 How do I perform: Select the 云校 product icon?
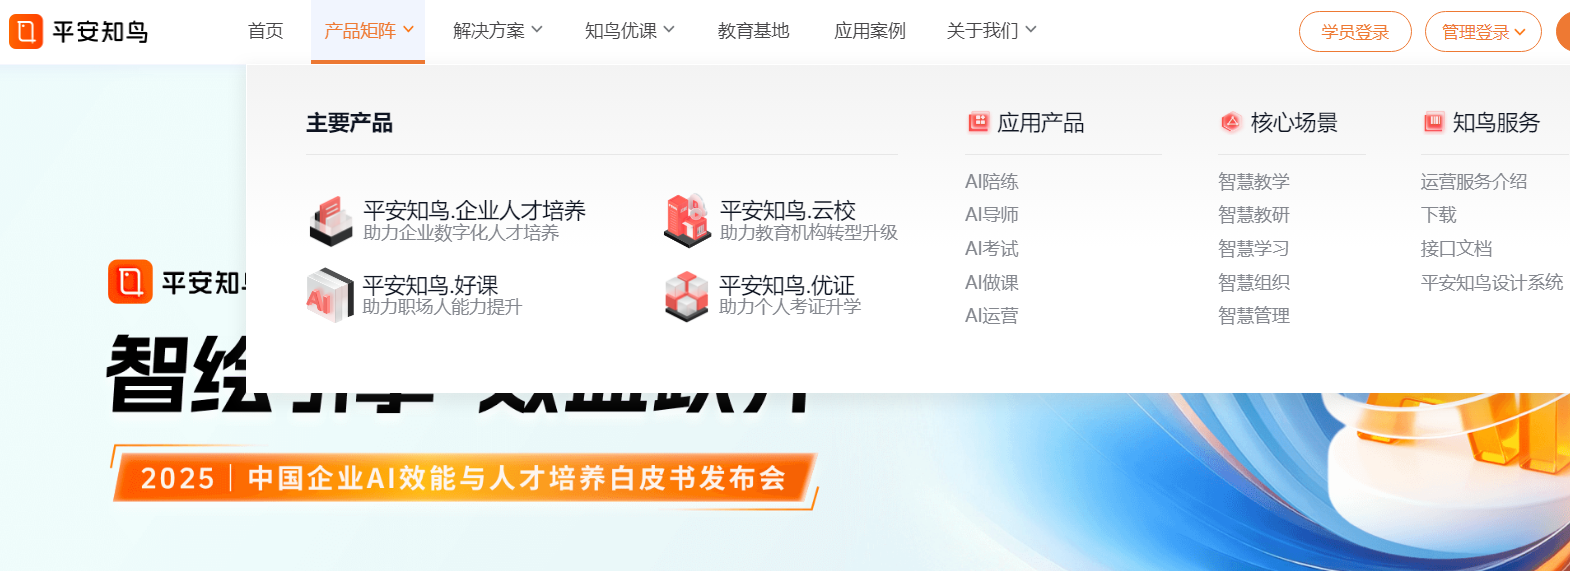pyautogui.click(x=687, y=221)
